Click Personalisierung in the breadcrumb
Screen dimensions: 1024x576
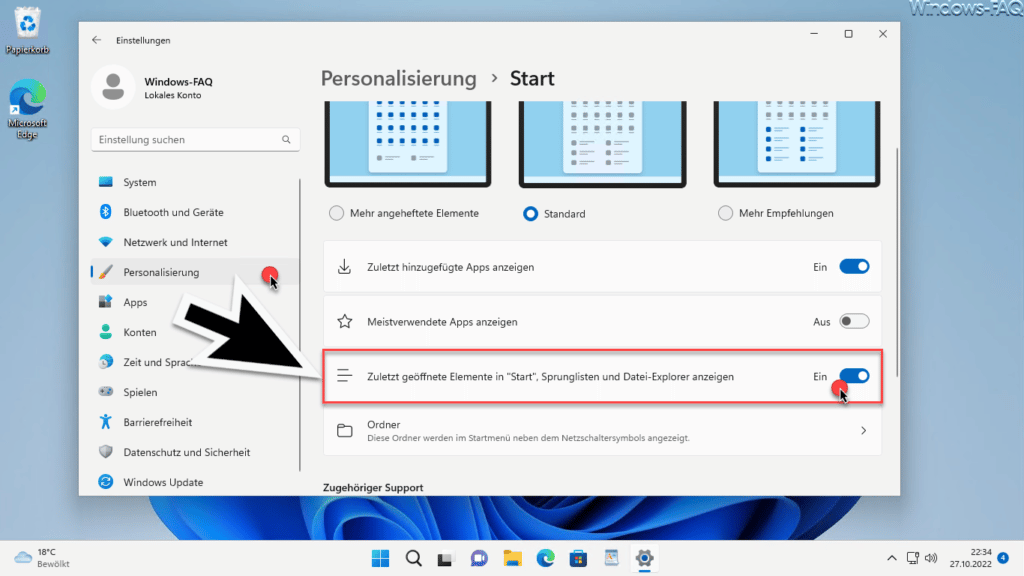(x=398, y=78)
